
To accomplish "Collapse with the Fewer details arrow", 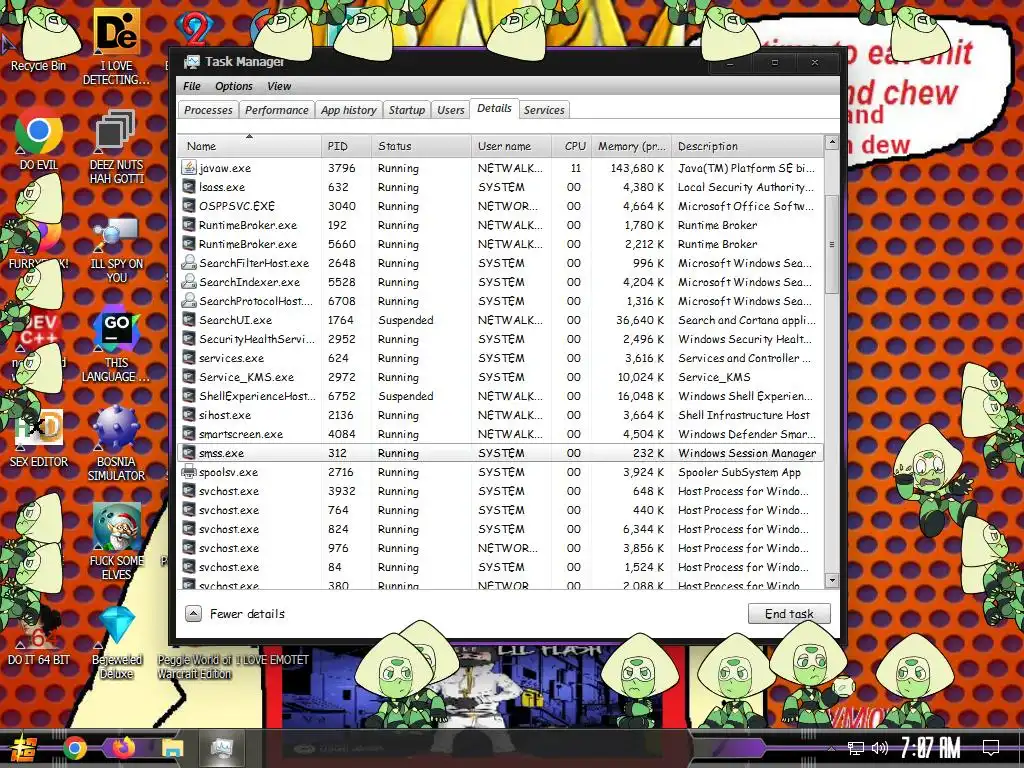I will [193, 613].
